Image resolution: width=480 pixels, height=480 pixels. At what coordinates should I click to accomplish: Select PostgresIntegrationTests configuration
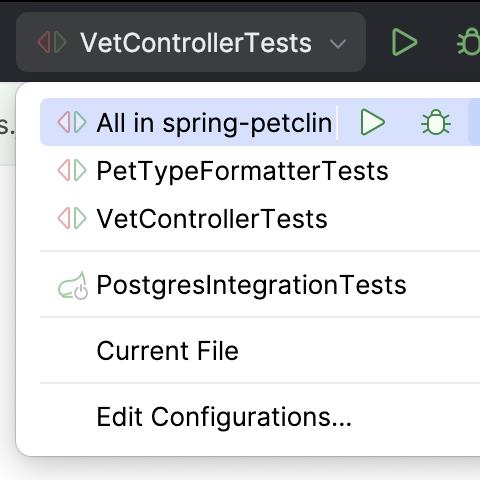(252, 286)
